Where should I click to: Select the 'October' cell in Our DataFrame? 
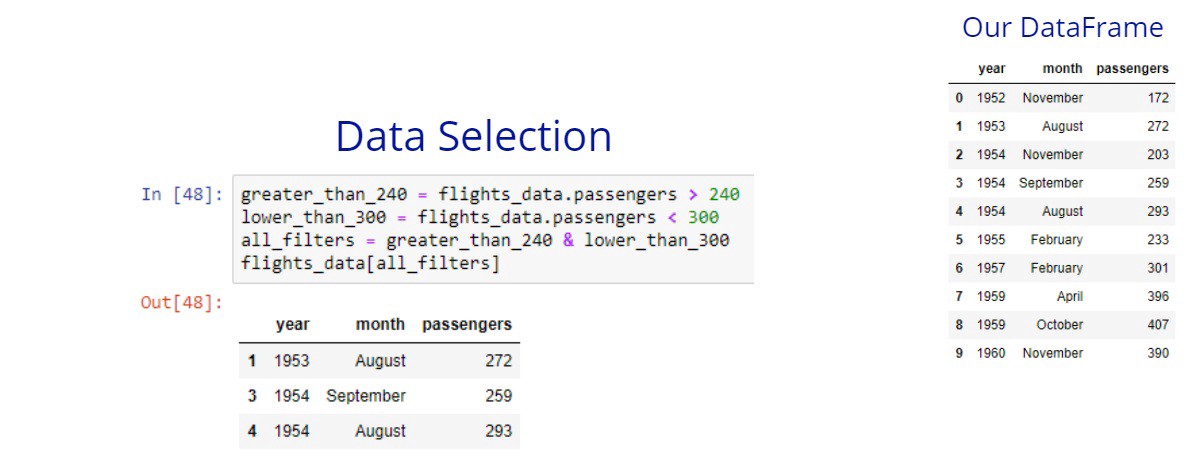1059,325
